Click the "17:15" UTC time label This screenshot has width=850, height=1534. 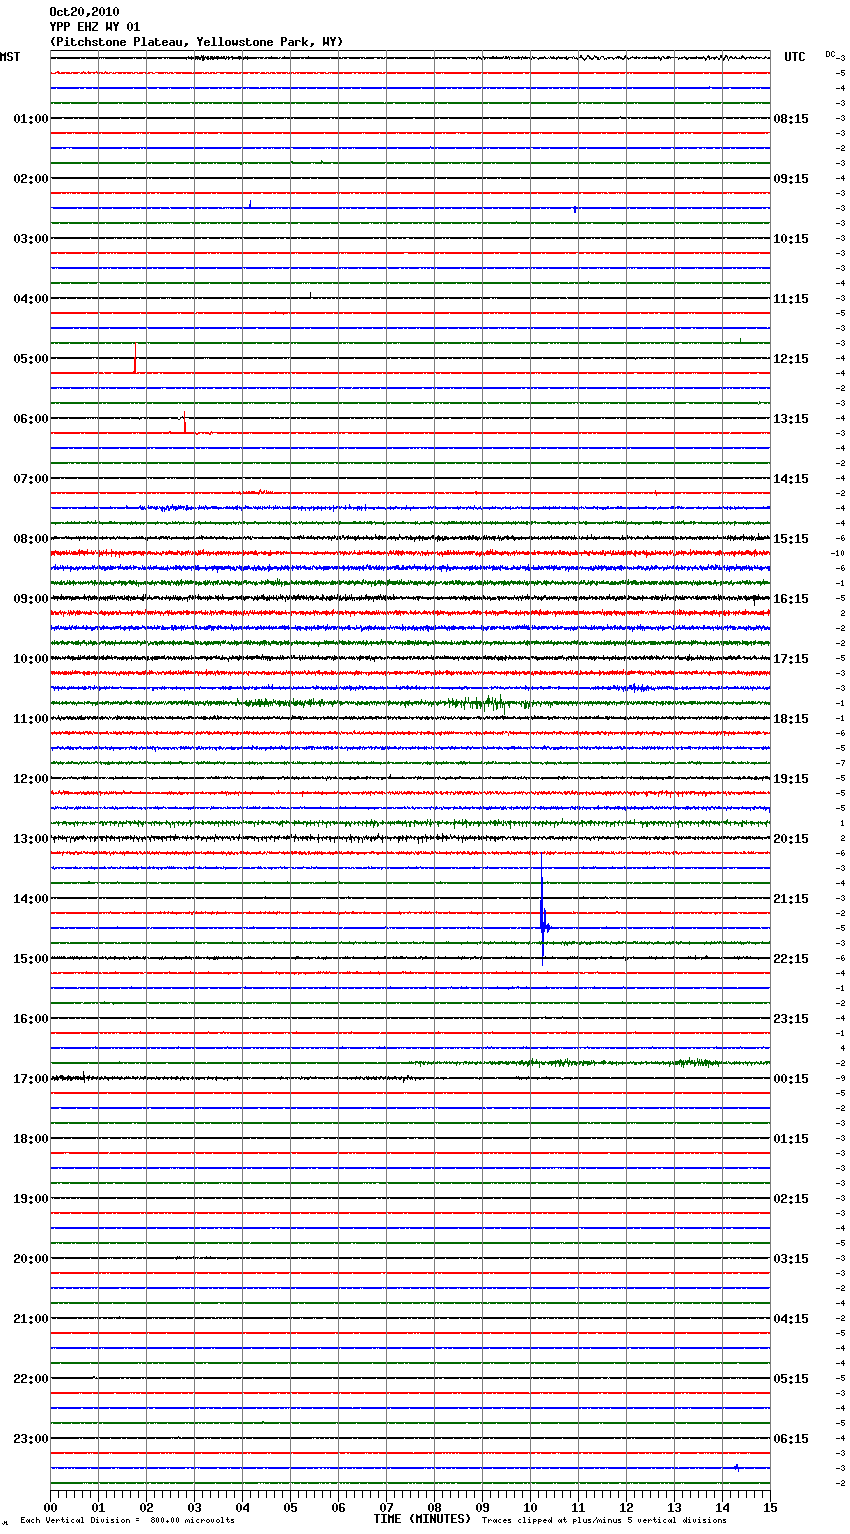click(791, 659)
